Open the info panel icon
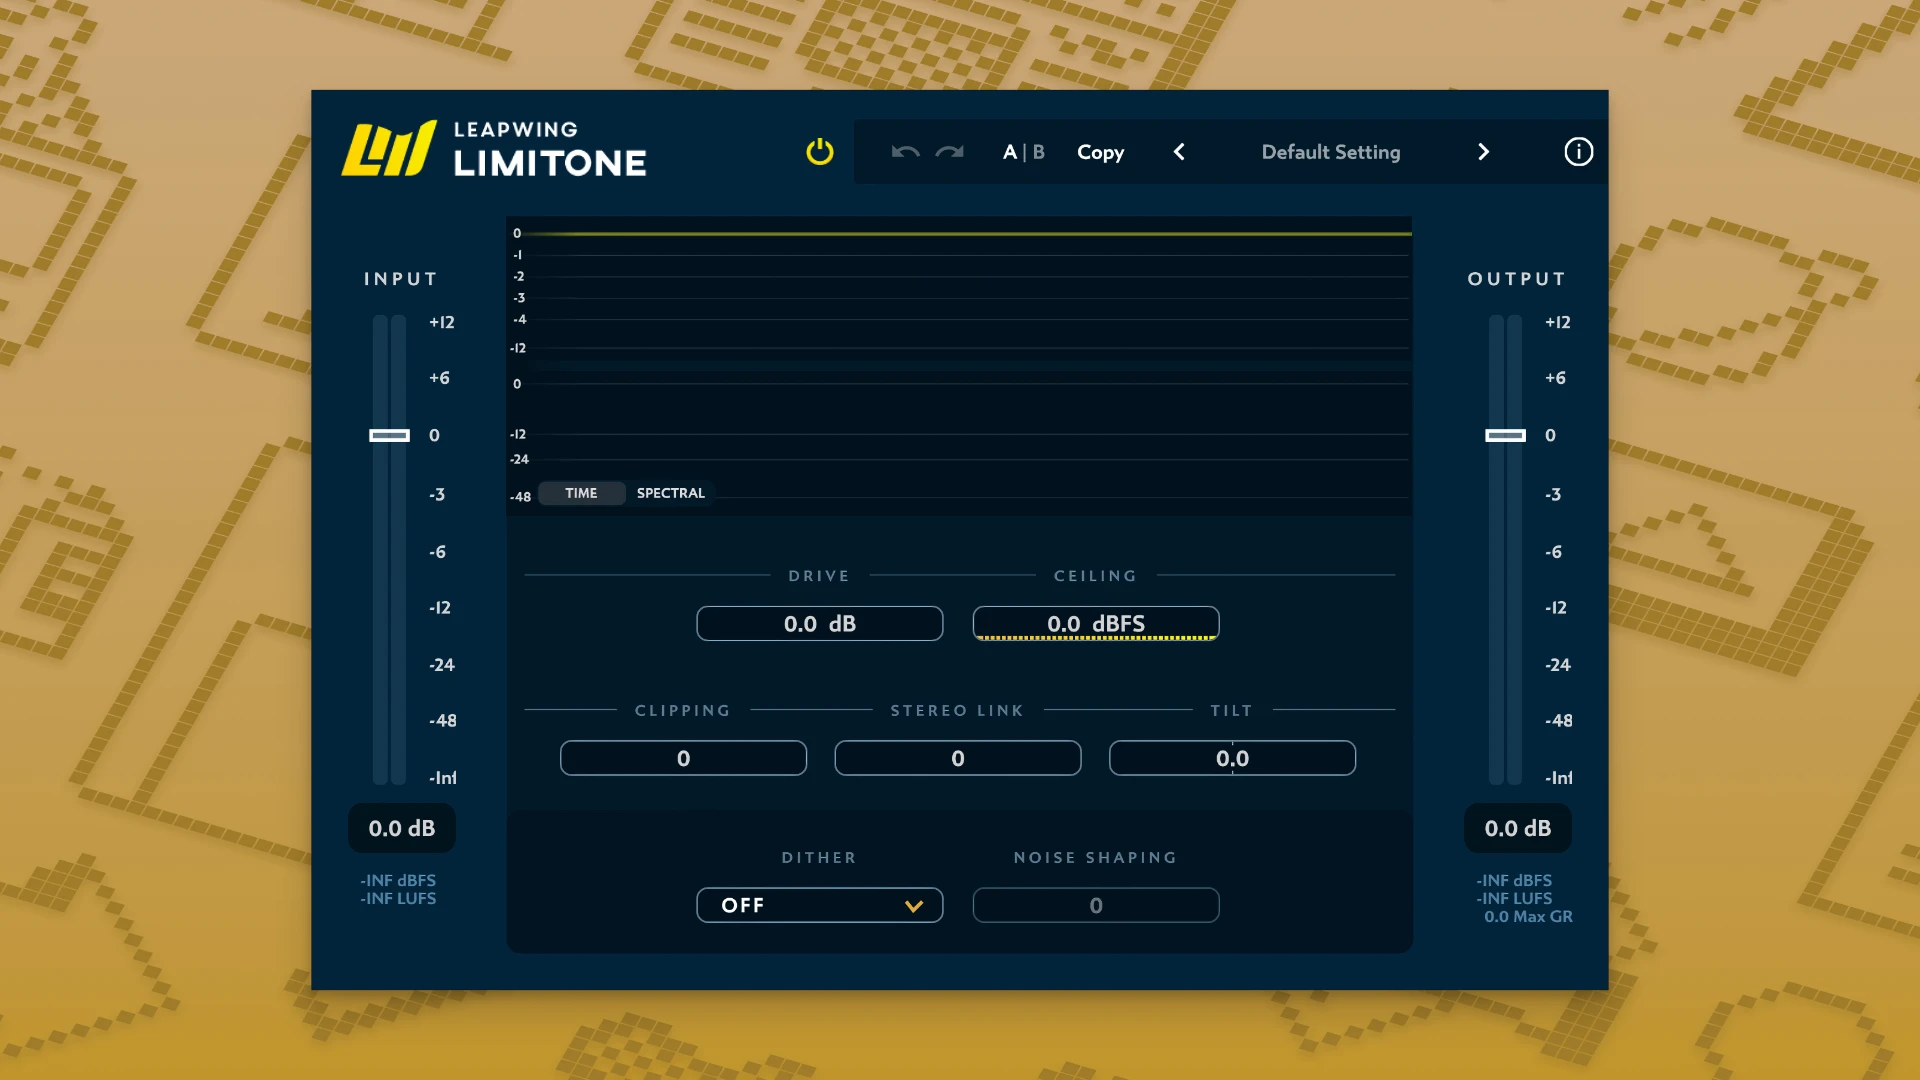Screen dimensions: 1920x1080 coord(1578,152)
